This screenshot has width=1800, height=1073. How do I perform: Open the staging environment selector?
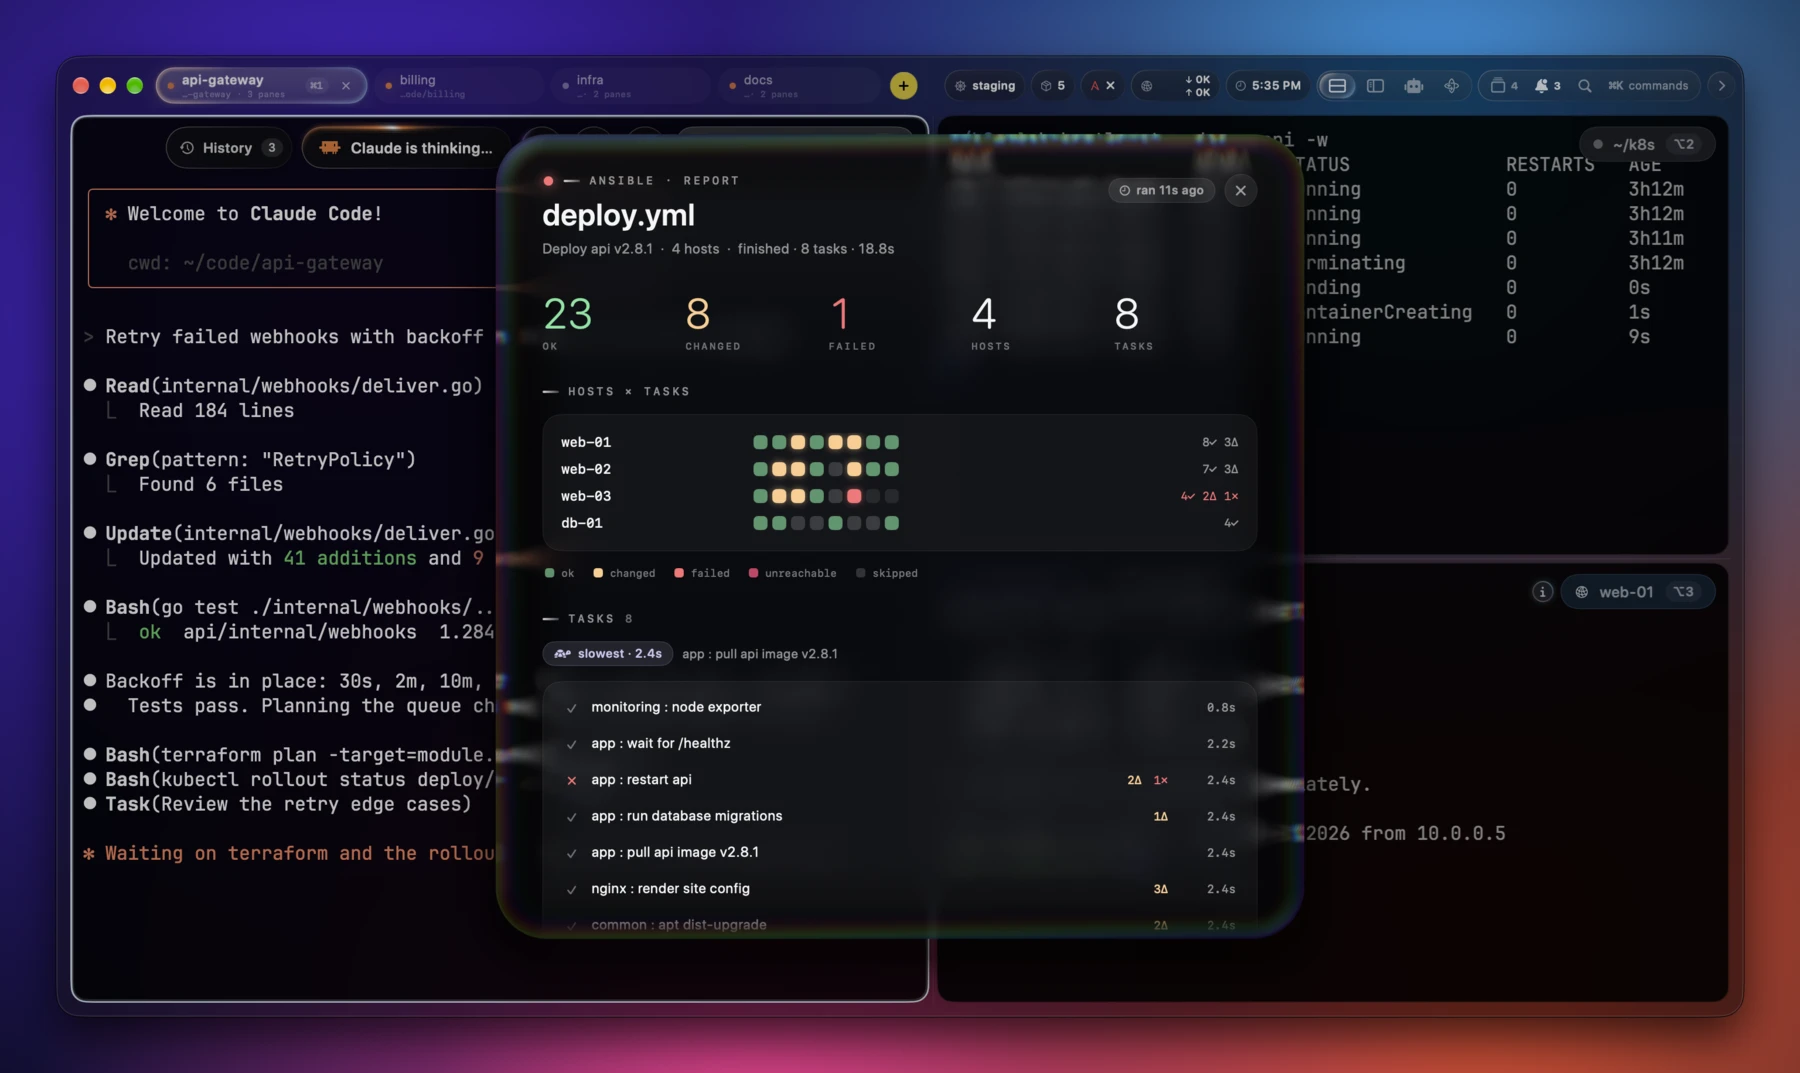click(984, 86)
